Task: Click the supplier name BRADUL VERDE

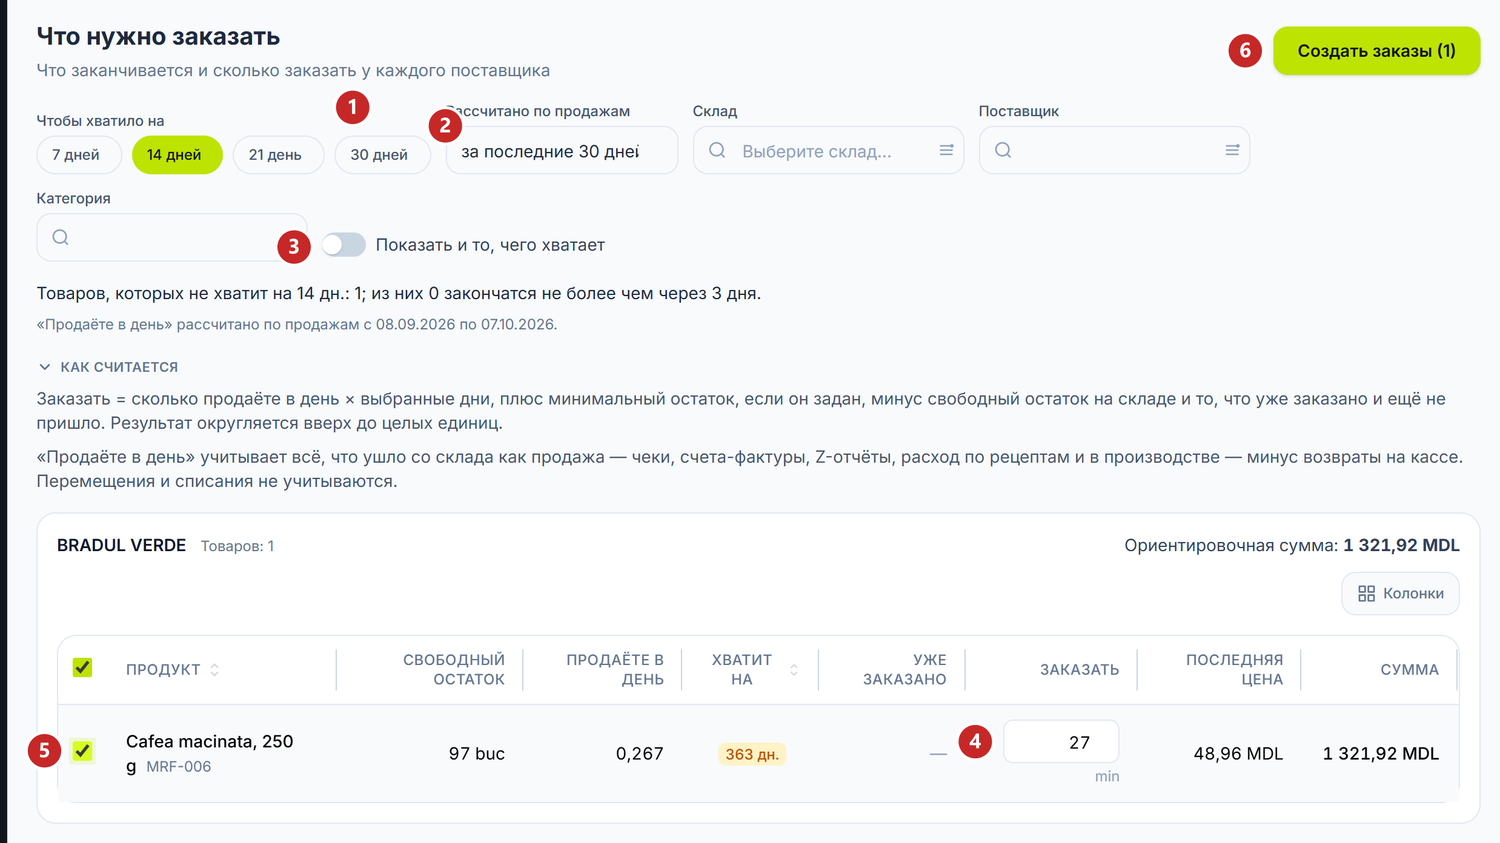Action: click(x=122, y=546)
